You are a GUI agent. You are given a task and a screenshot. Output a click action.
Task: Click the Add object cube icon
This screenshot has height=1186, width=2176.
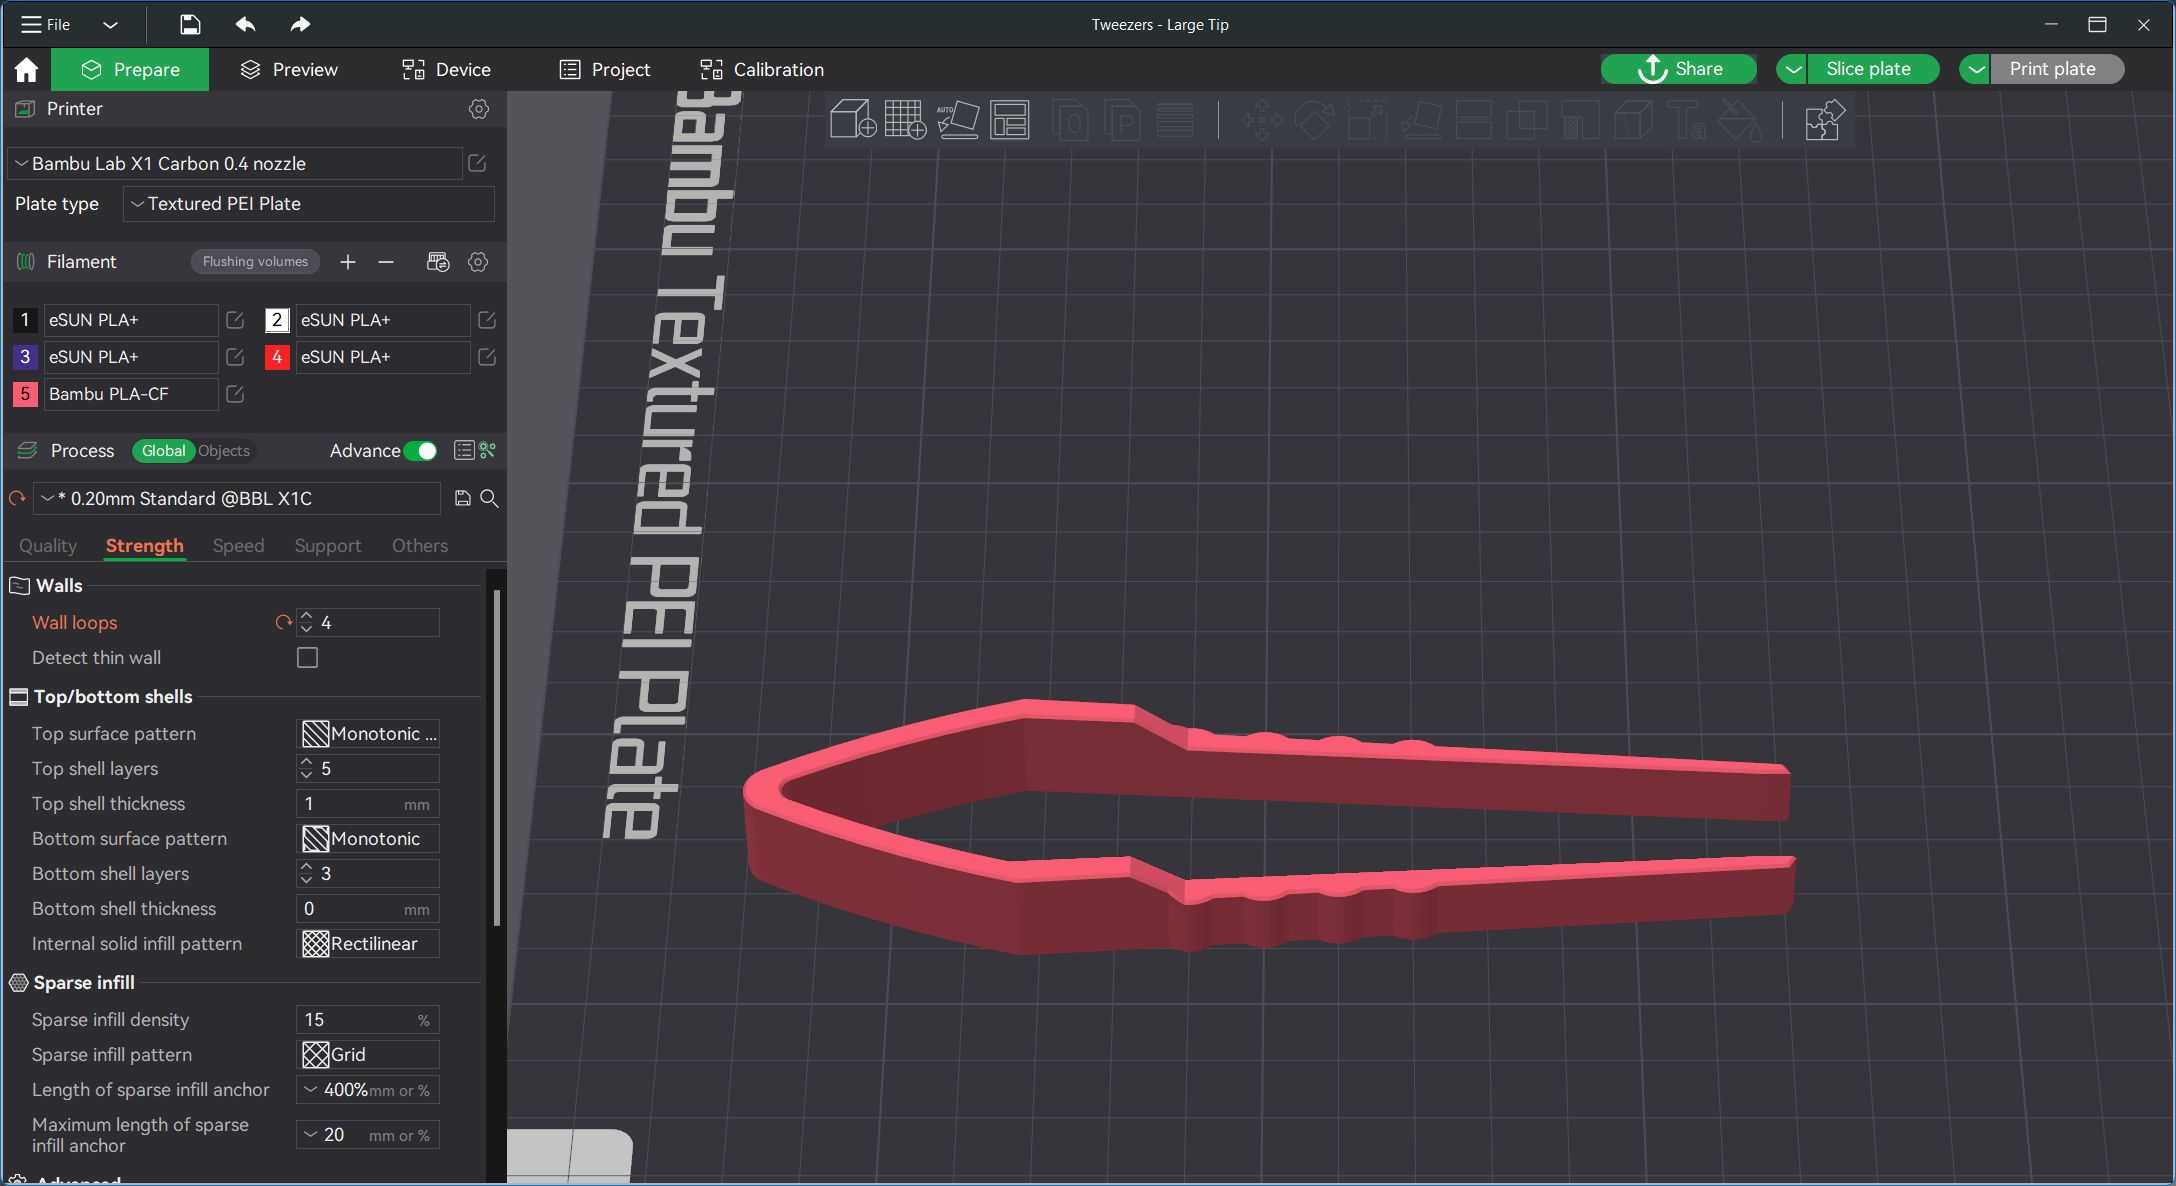pos(853,120)
